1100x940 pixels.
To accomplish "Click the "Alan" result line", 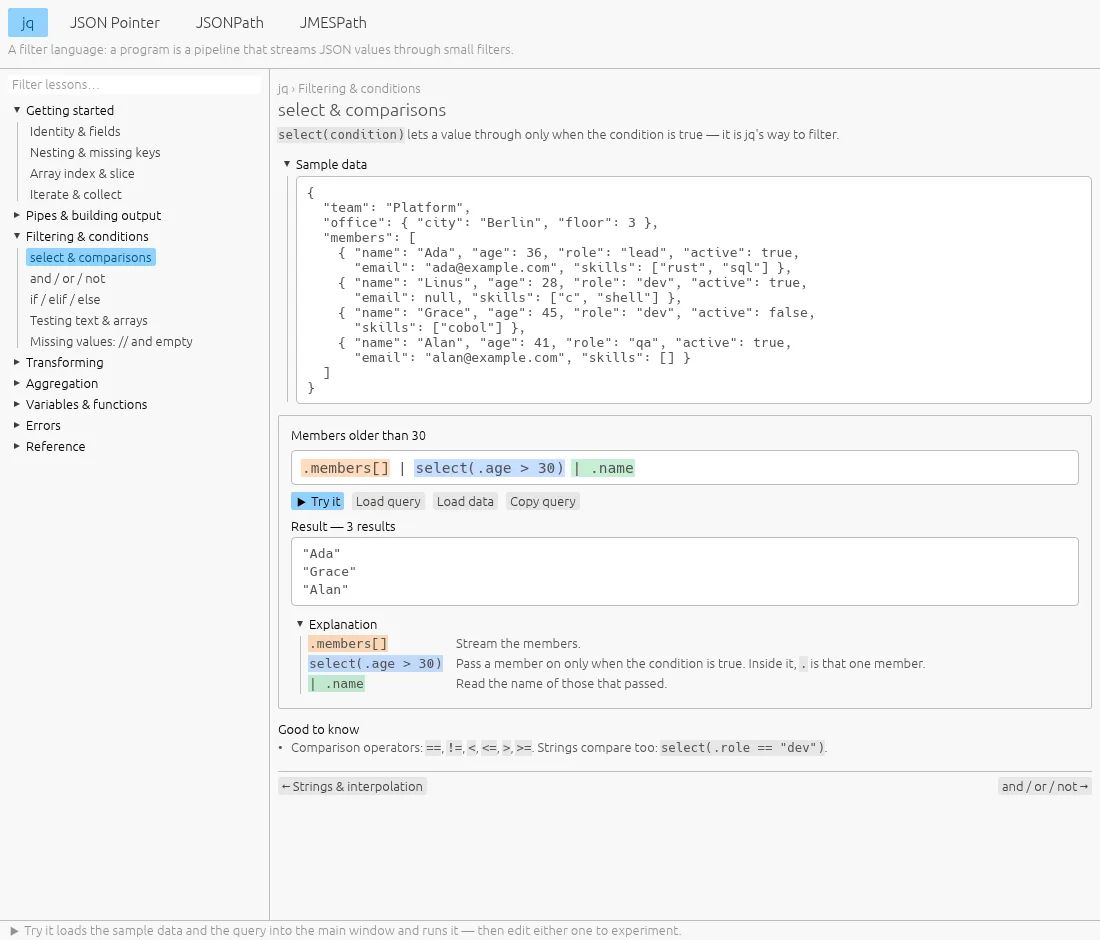I will tap(326, 590).
